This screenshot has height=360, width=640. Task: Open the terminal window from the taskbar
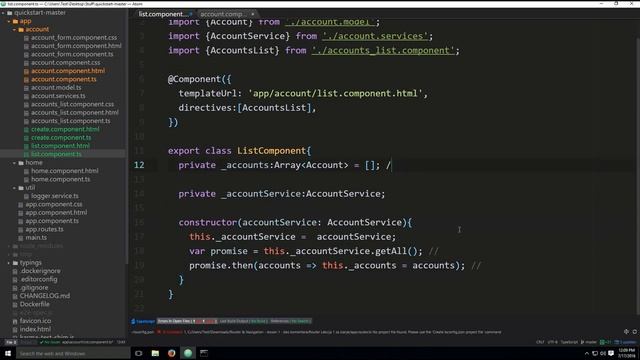(x=204, y=353)
